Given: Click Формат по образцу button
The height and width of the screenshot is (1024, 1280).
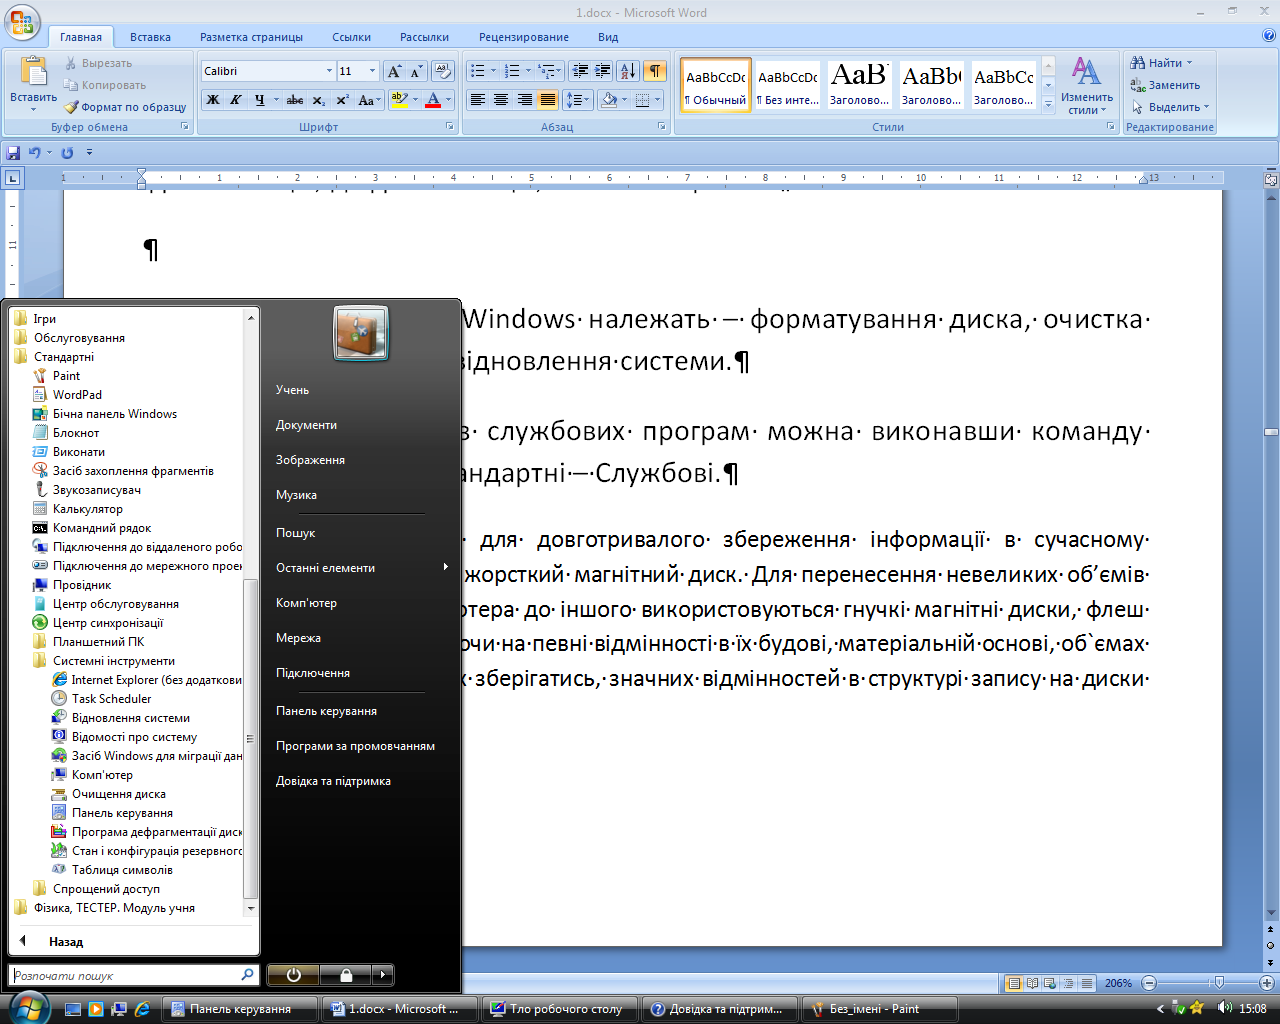Looking at the screenshot, I should [x=126, y=107].
